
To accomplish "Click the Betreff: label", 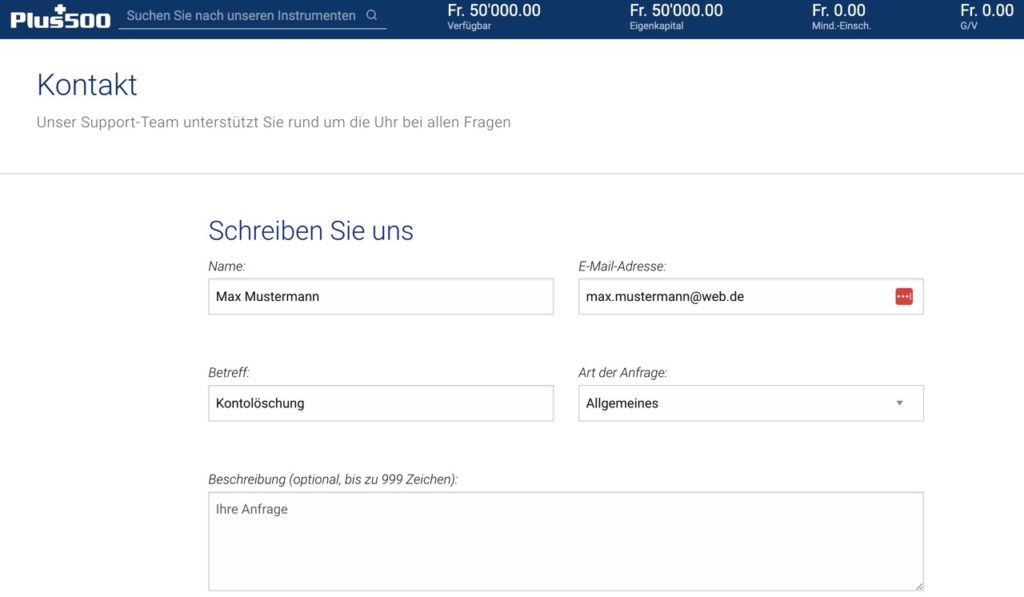I will coord(229,373).
